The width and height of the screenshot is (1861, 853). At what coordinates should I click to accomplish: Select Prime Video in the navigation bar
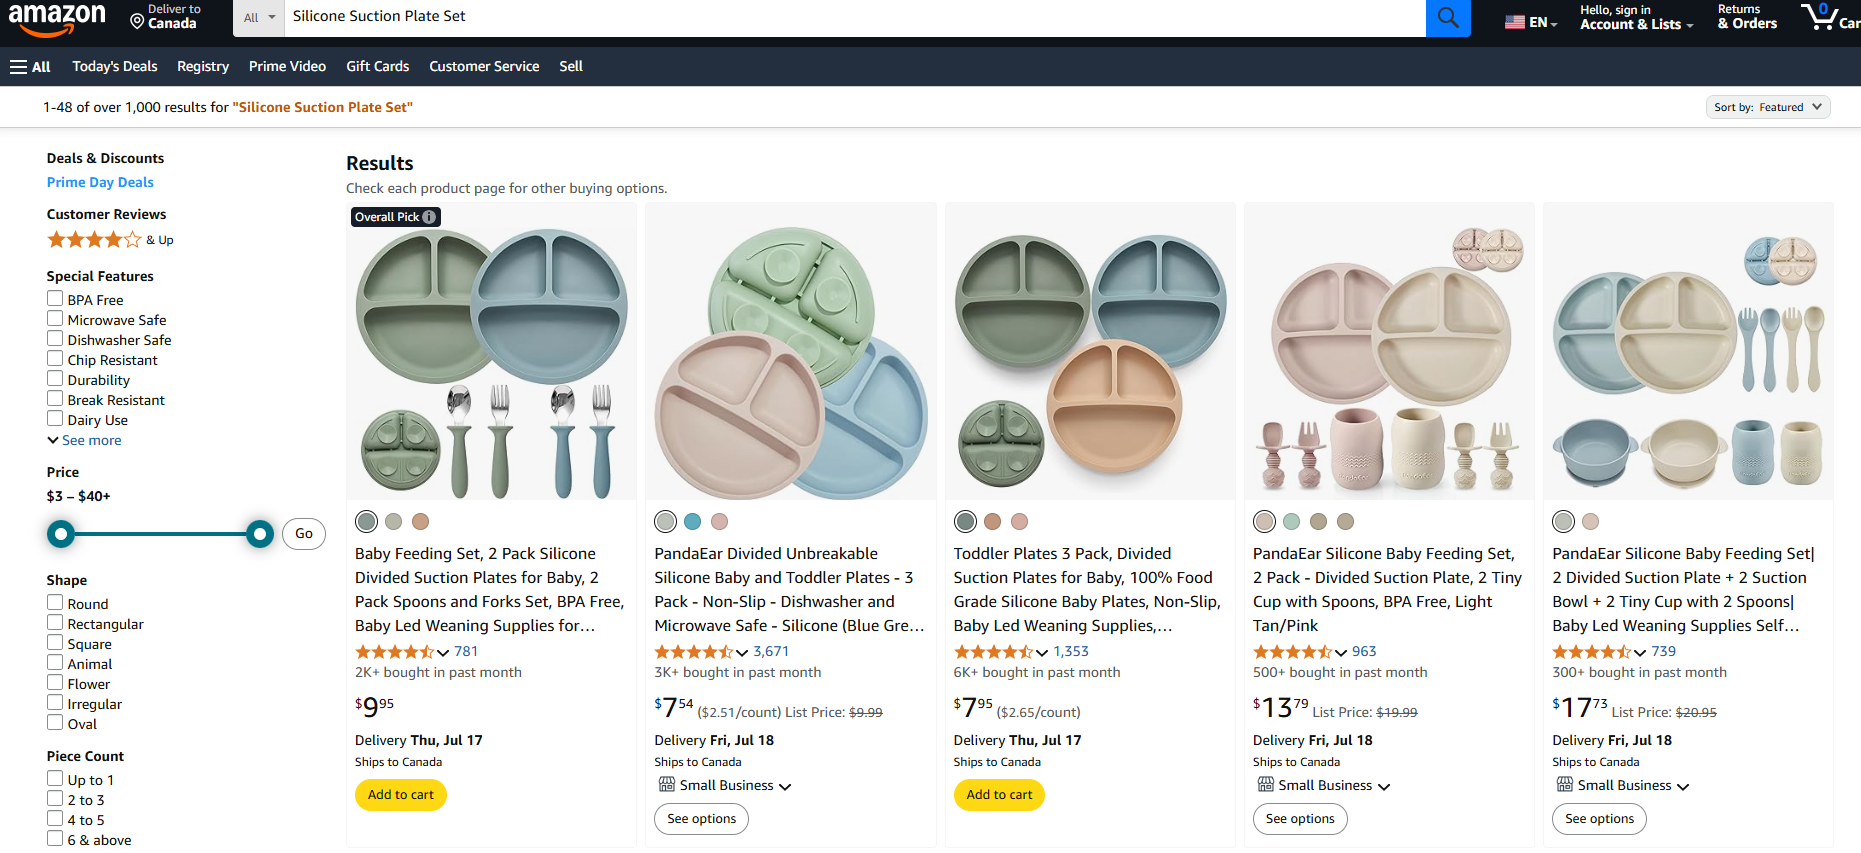(287, 66)
